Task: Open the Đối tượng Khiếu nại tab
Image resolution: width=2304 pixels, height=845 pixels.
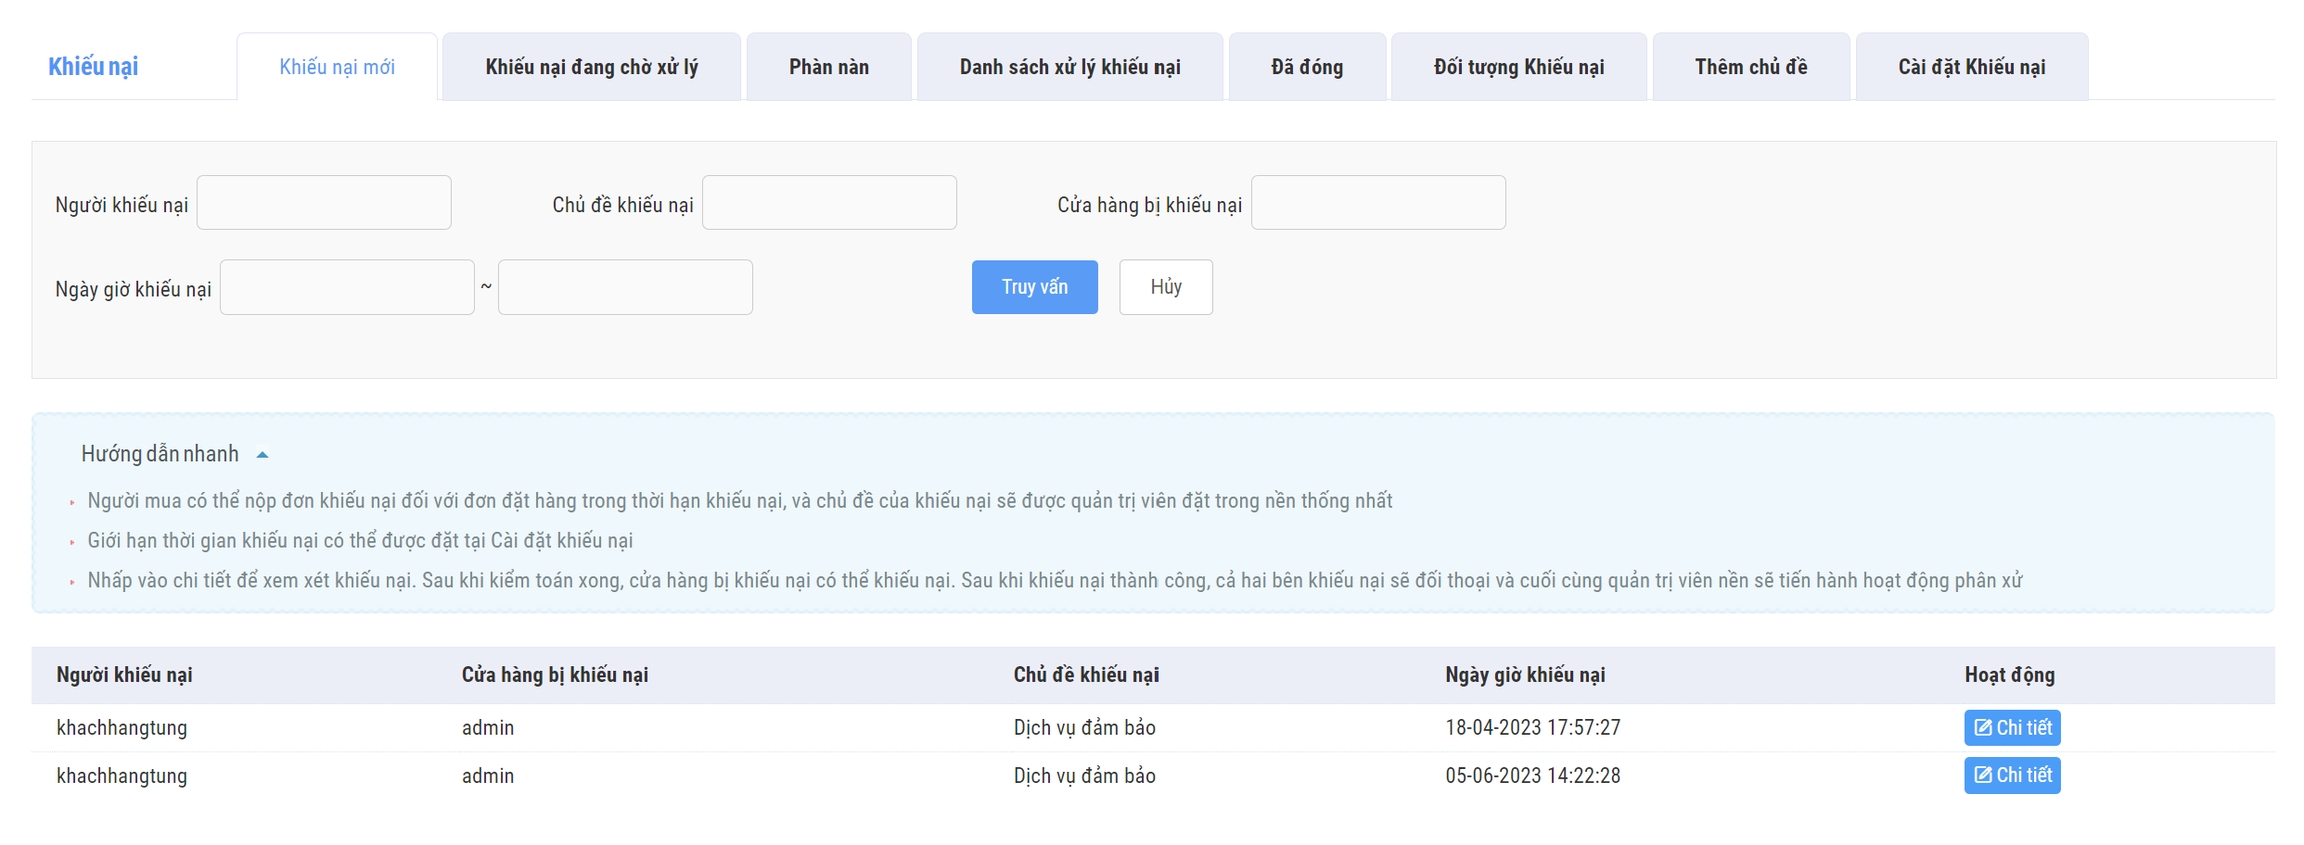Action: point(1518,67)
